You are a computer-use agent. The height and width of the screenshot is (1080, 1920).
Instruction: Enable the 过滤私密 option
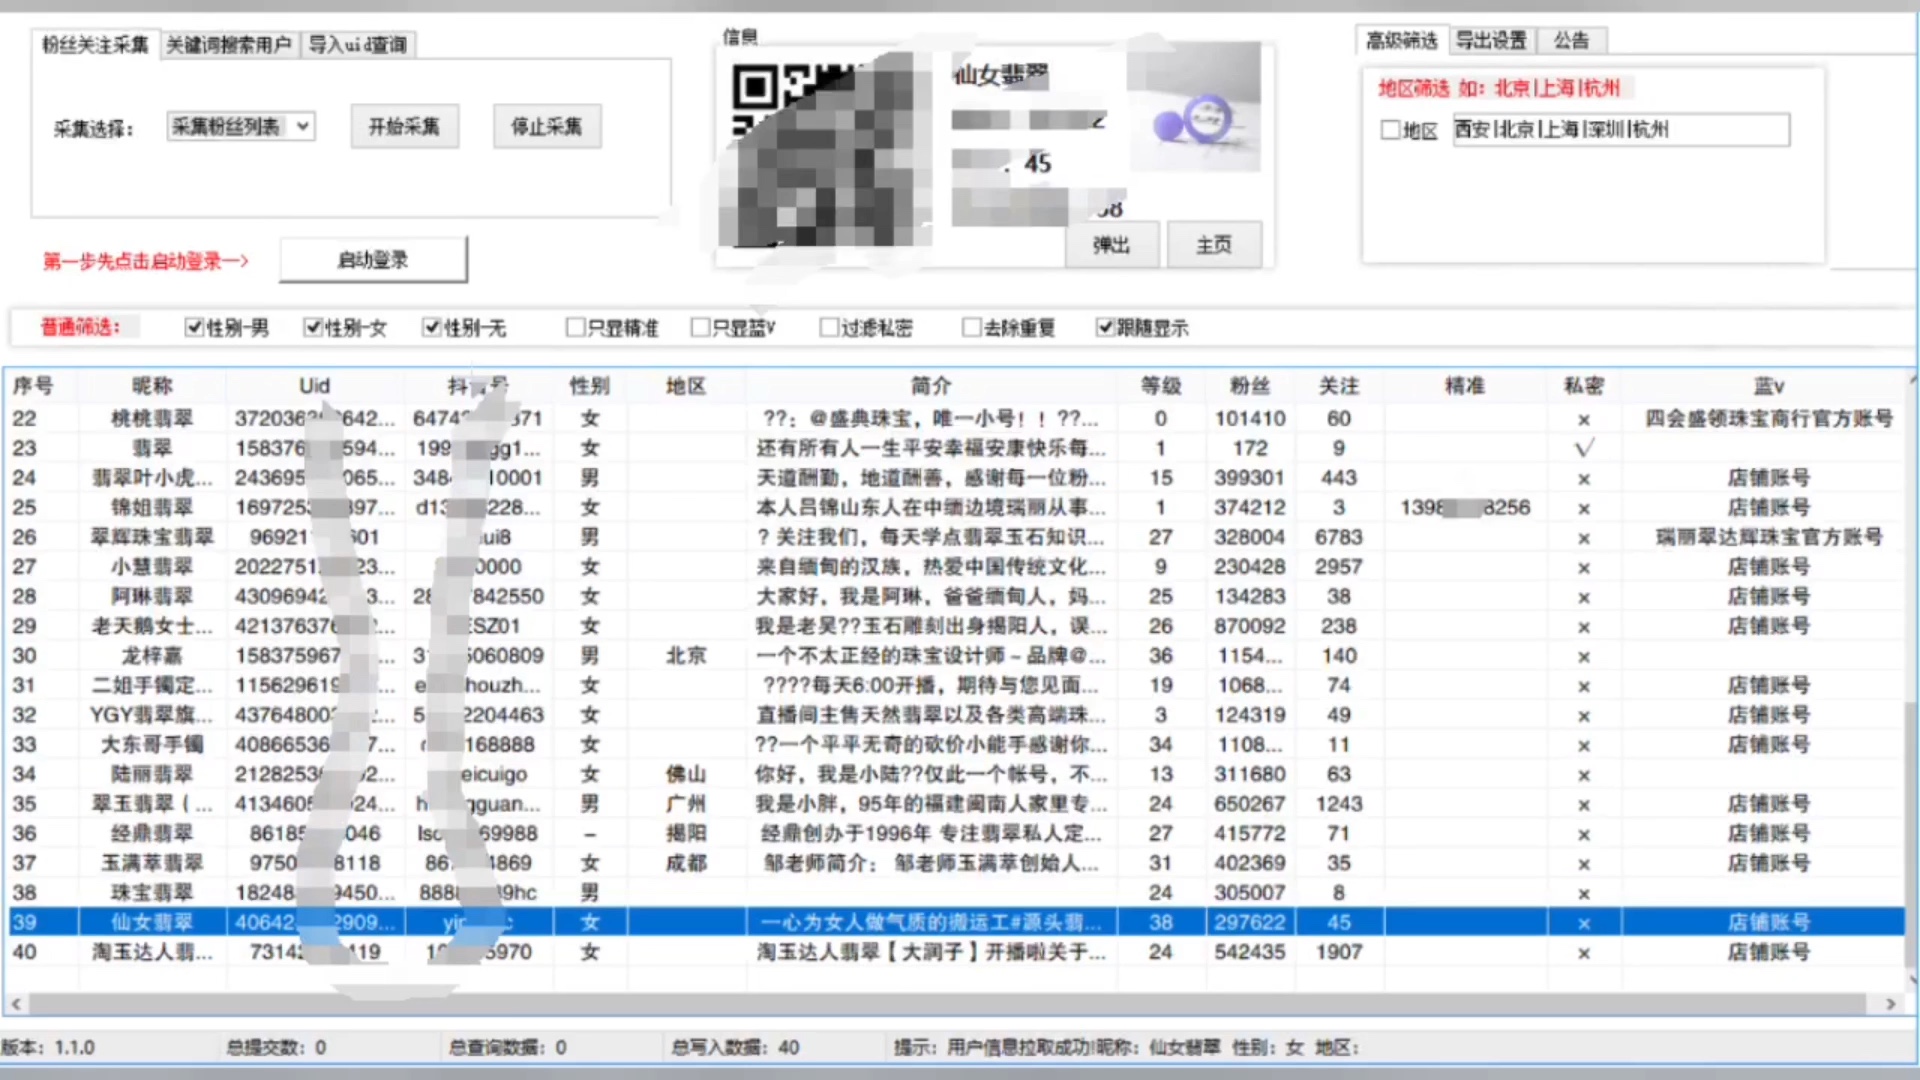828,327
